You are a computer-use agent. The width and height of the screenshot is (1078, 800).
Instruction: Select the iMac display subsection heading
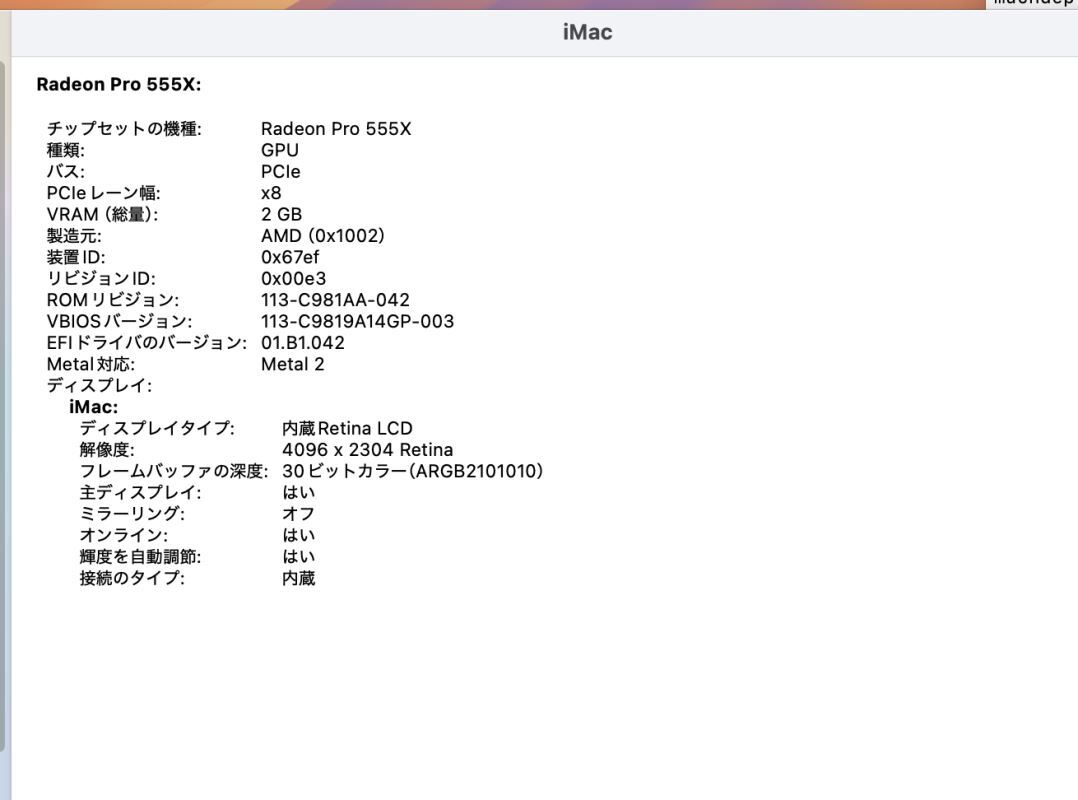click(x=92, y=406)
